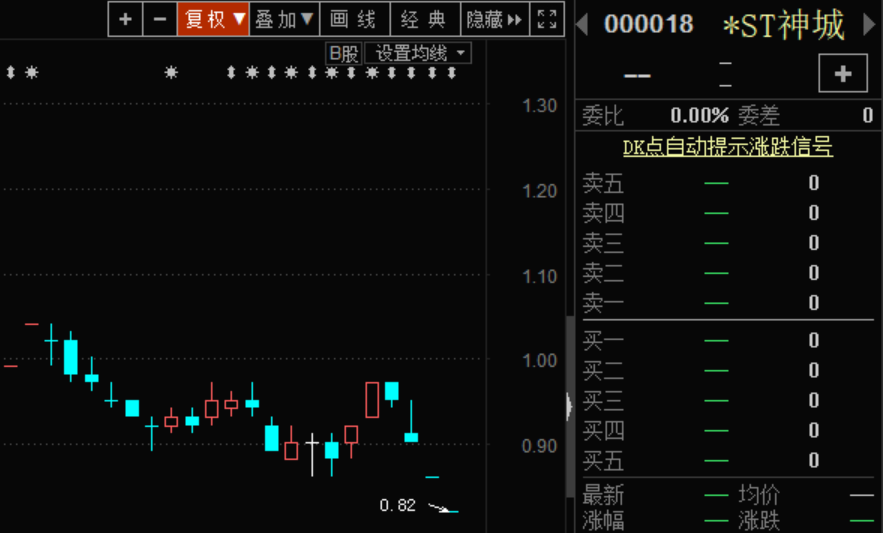883x533 pixels.
Task: Click the 均价 label
Action: (759, 495)
